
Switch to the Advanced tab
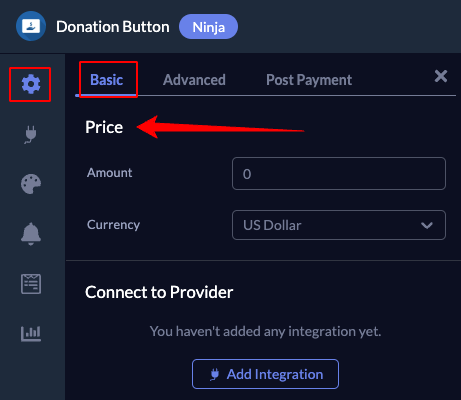pyautogui.click(x=194, y=80)
